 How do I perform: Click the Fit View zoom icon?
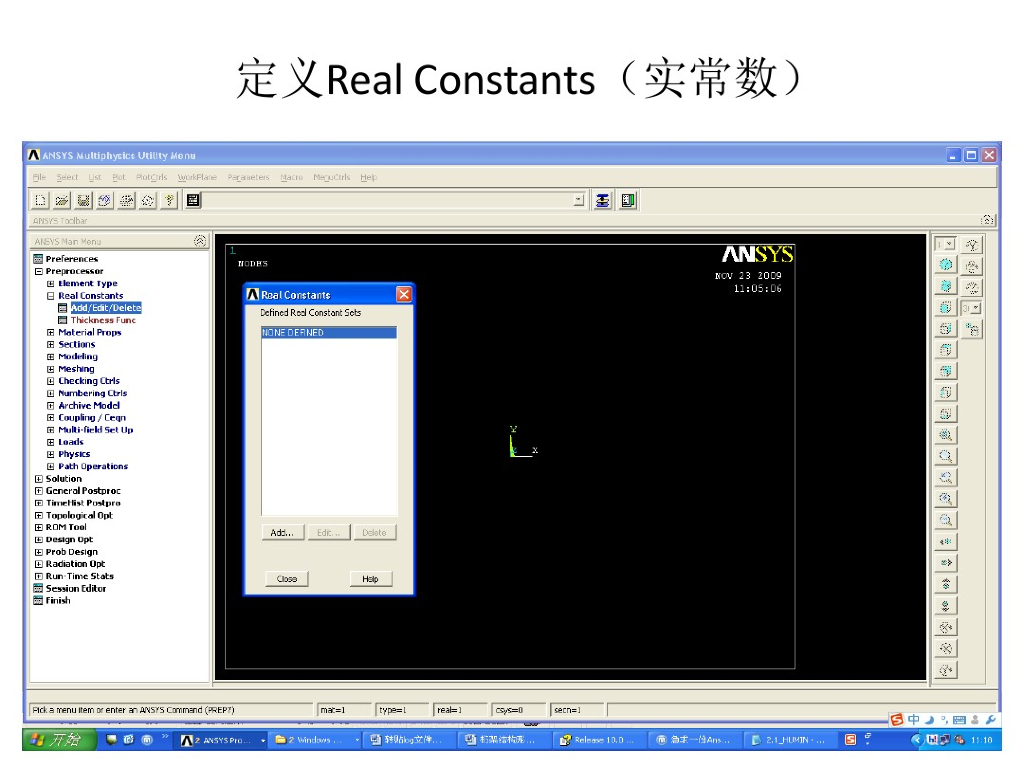945,435
